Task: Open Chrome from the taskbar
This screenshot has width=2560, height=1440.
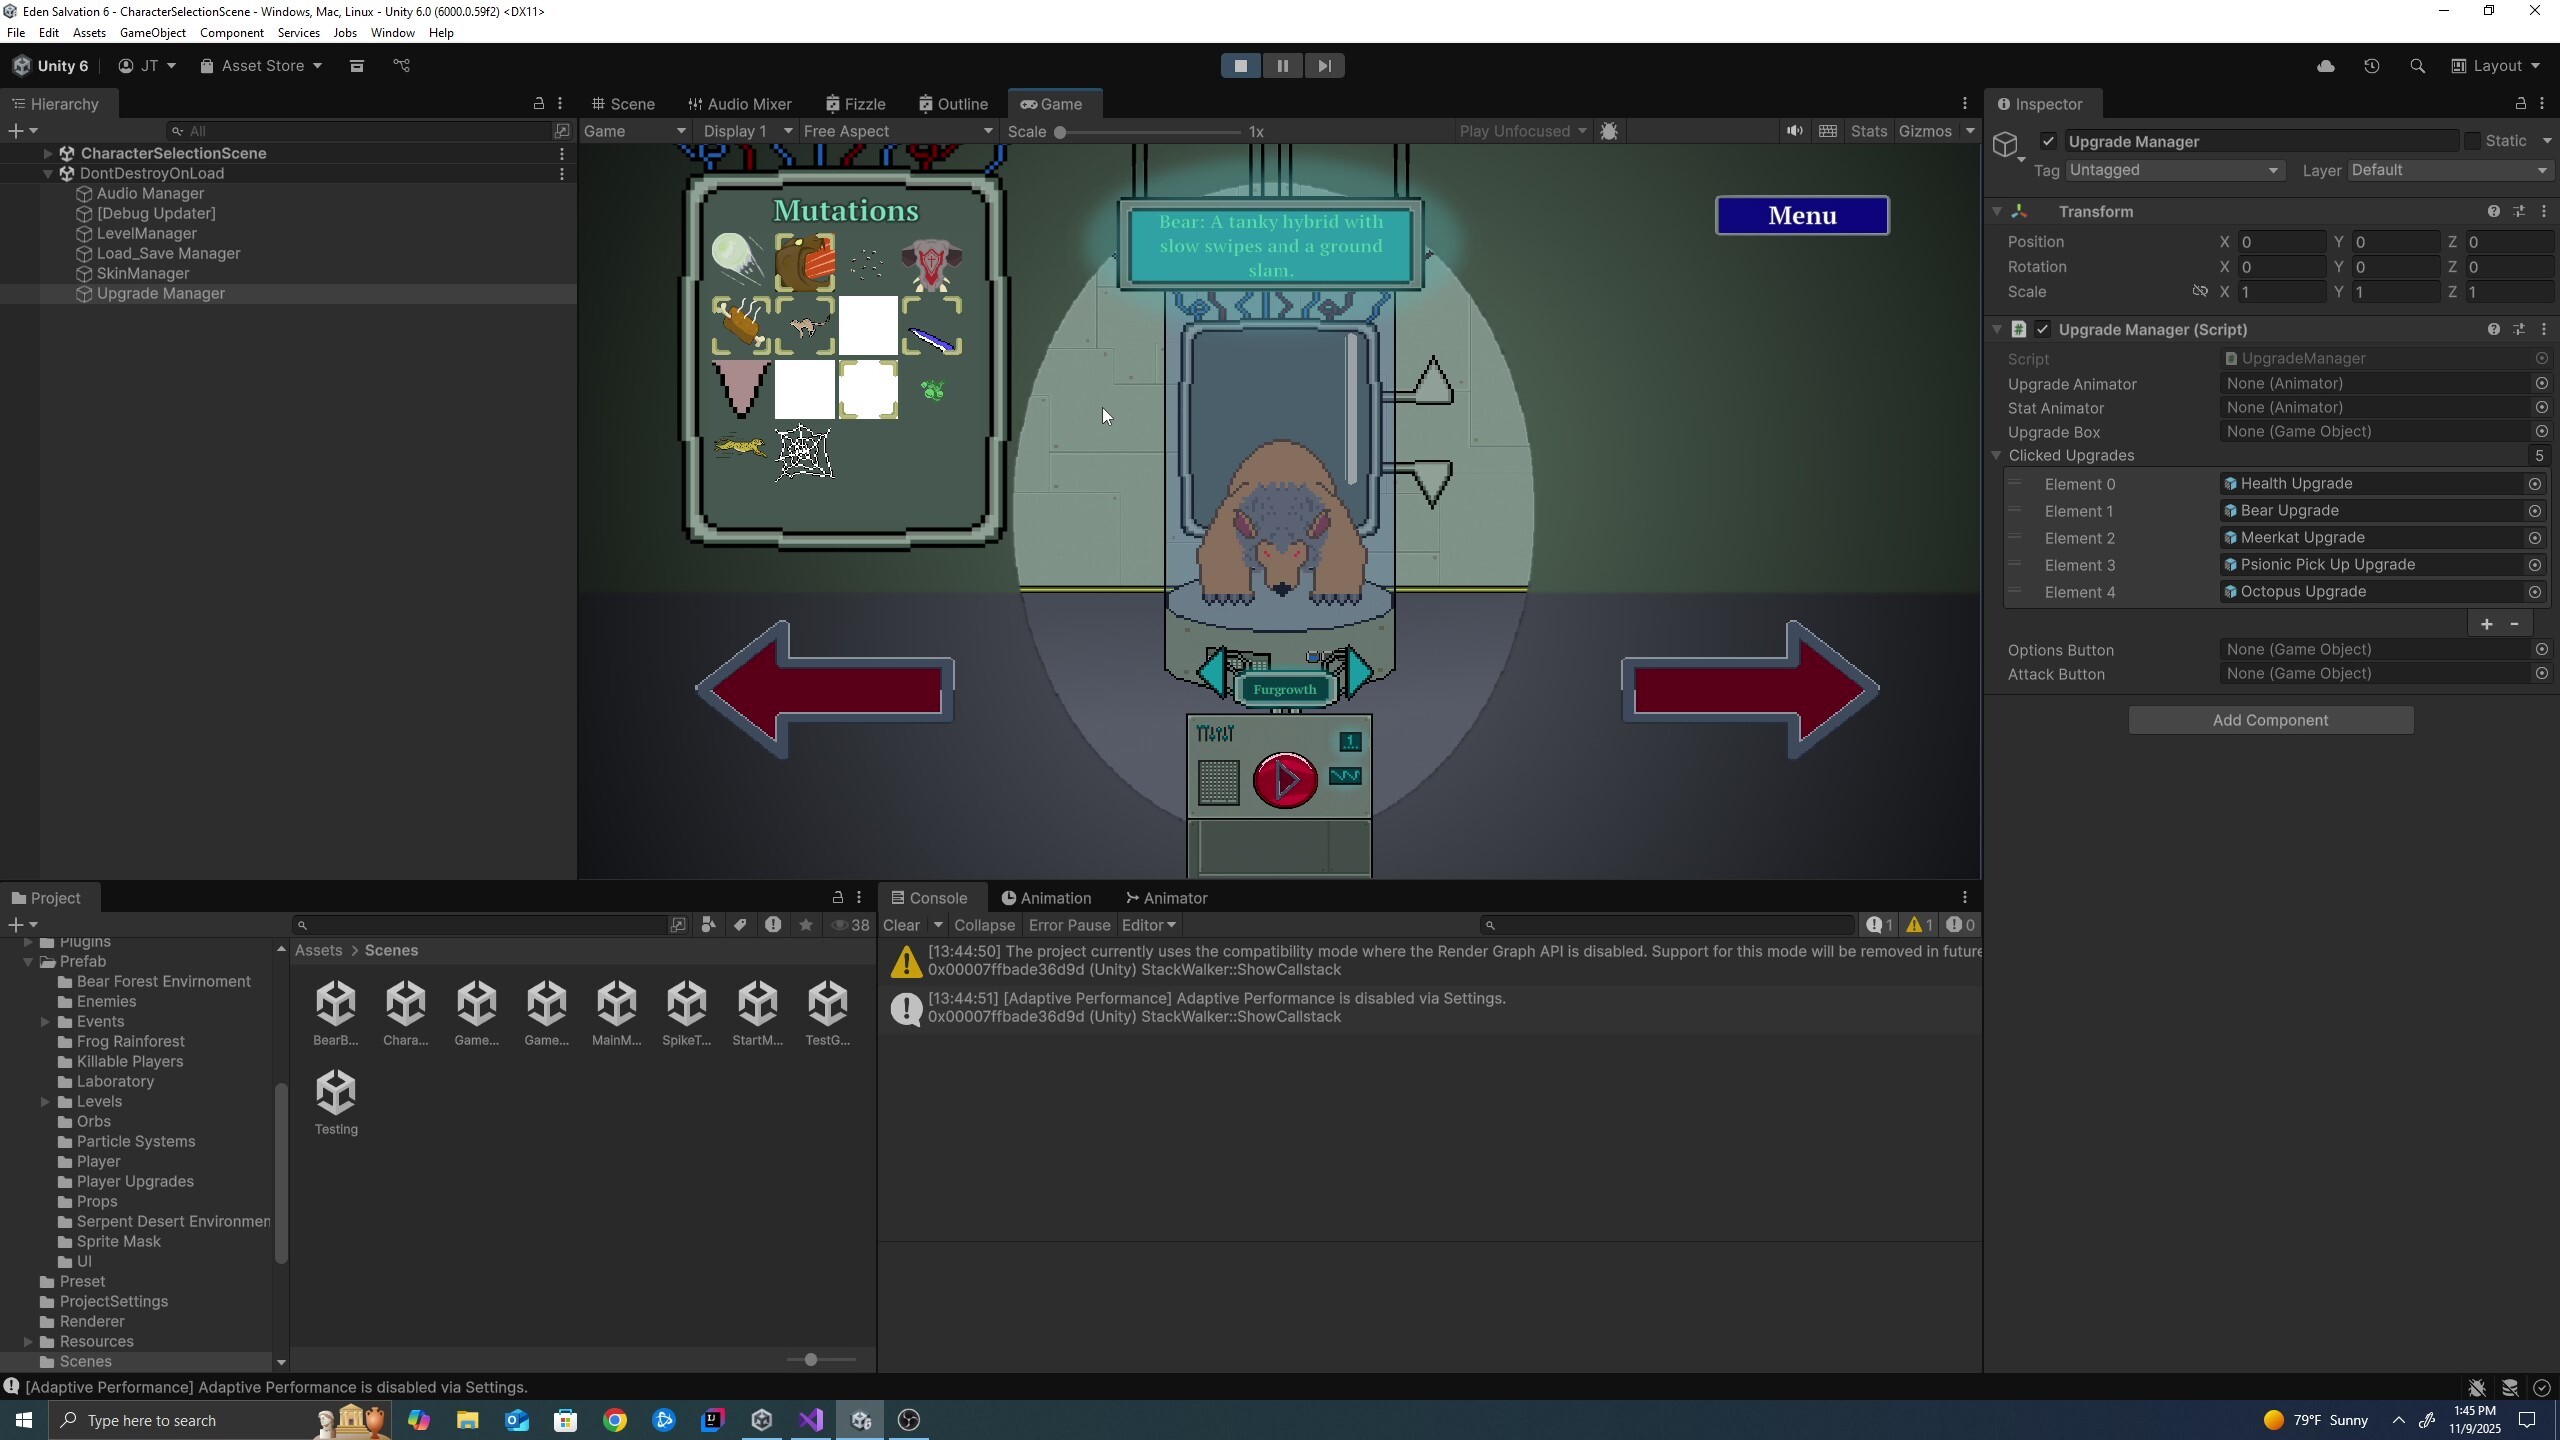Action: 615,1420
